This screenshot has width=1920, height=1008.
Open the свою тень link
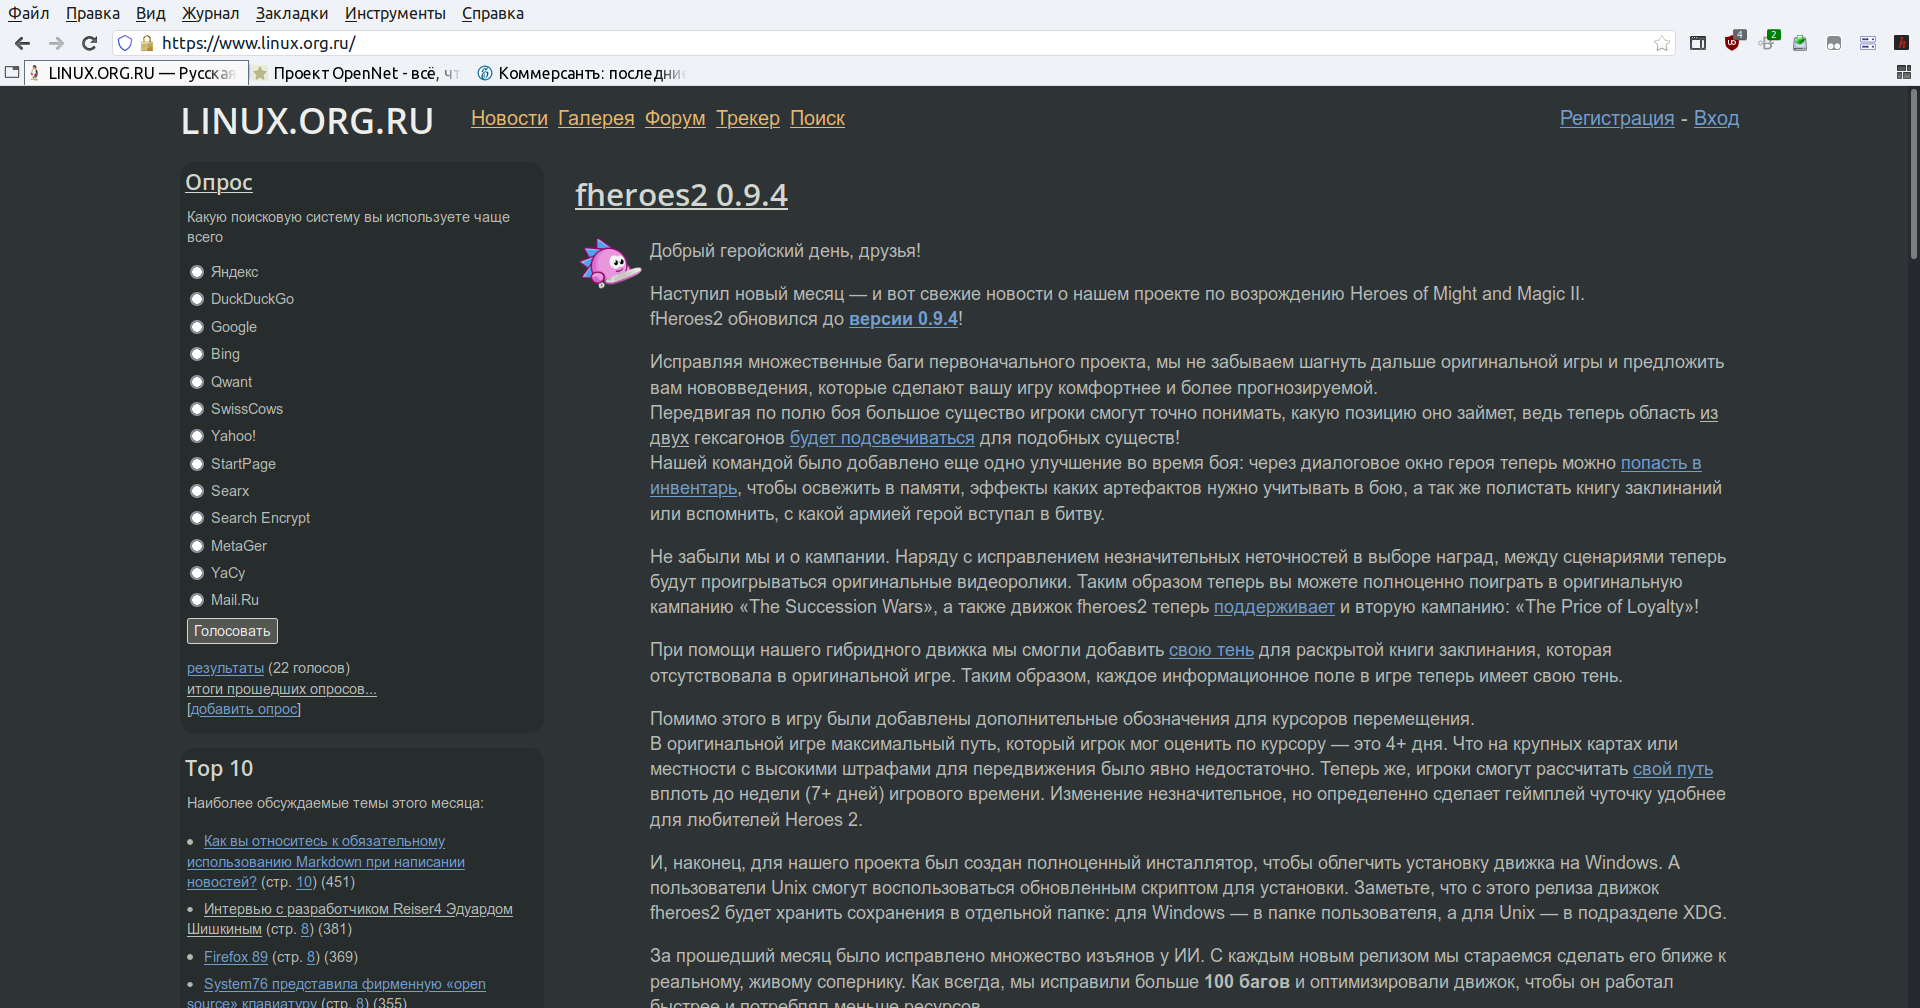tap(1211, 650)
